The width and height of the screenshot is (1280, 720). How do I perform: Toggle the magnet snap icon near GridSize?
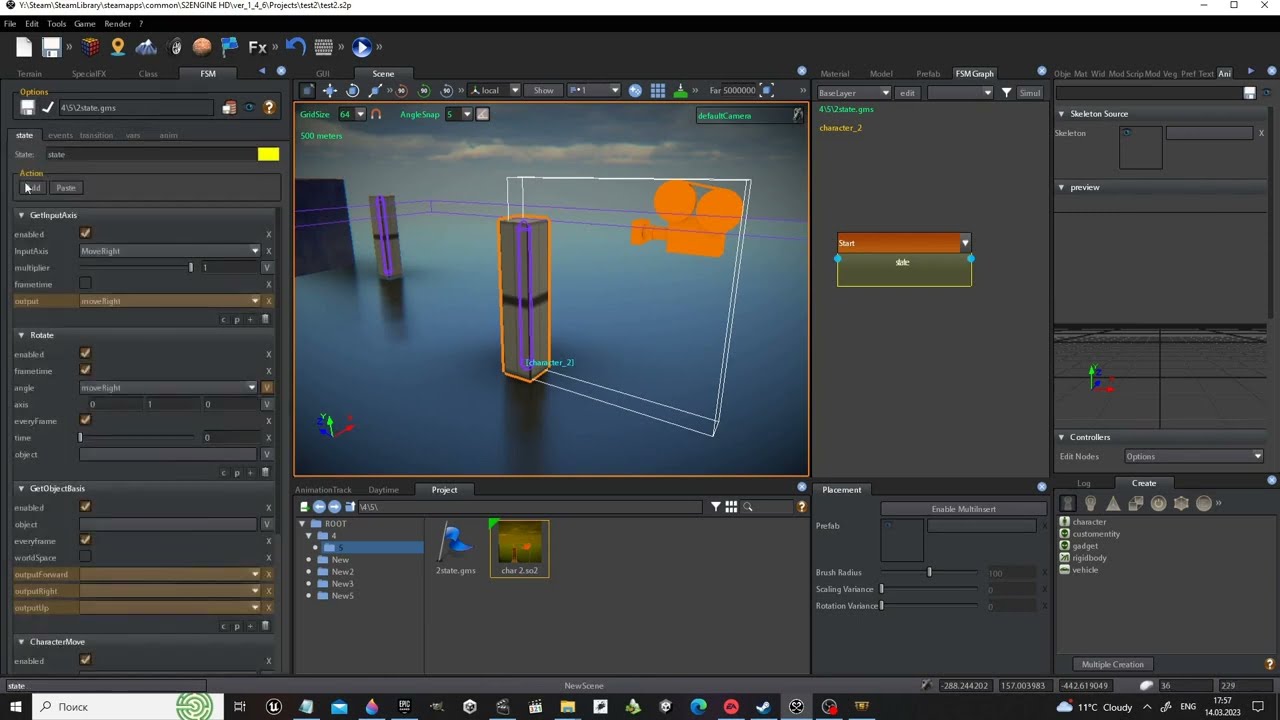point(376,114)
